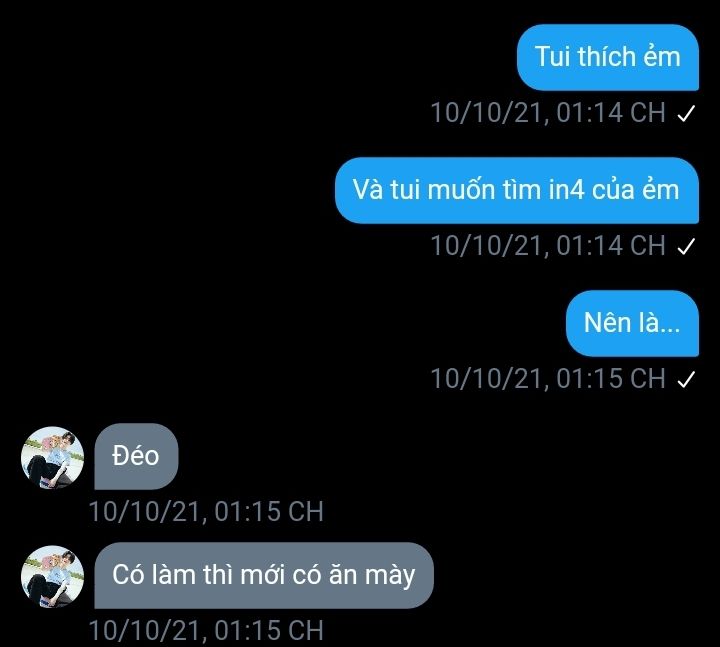Open sender avatar beside 'Có làm thì mới' message
This screenshot has height=647, width=720.
pos(53,577)
